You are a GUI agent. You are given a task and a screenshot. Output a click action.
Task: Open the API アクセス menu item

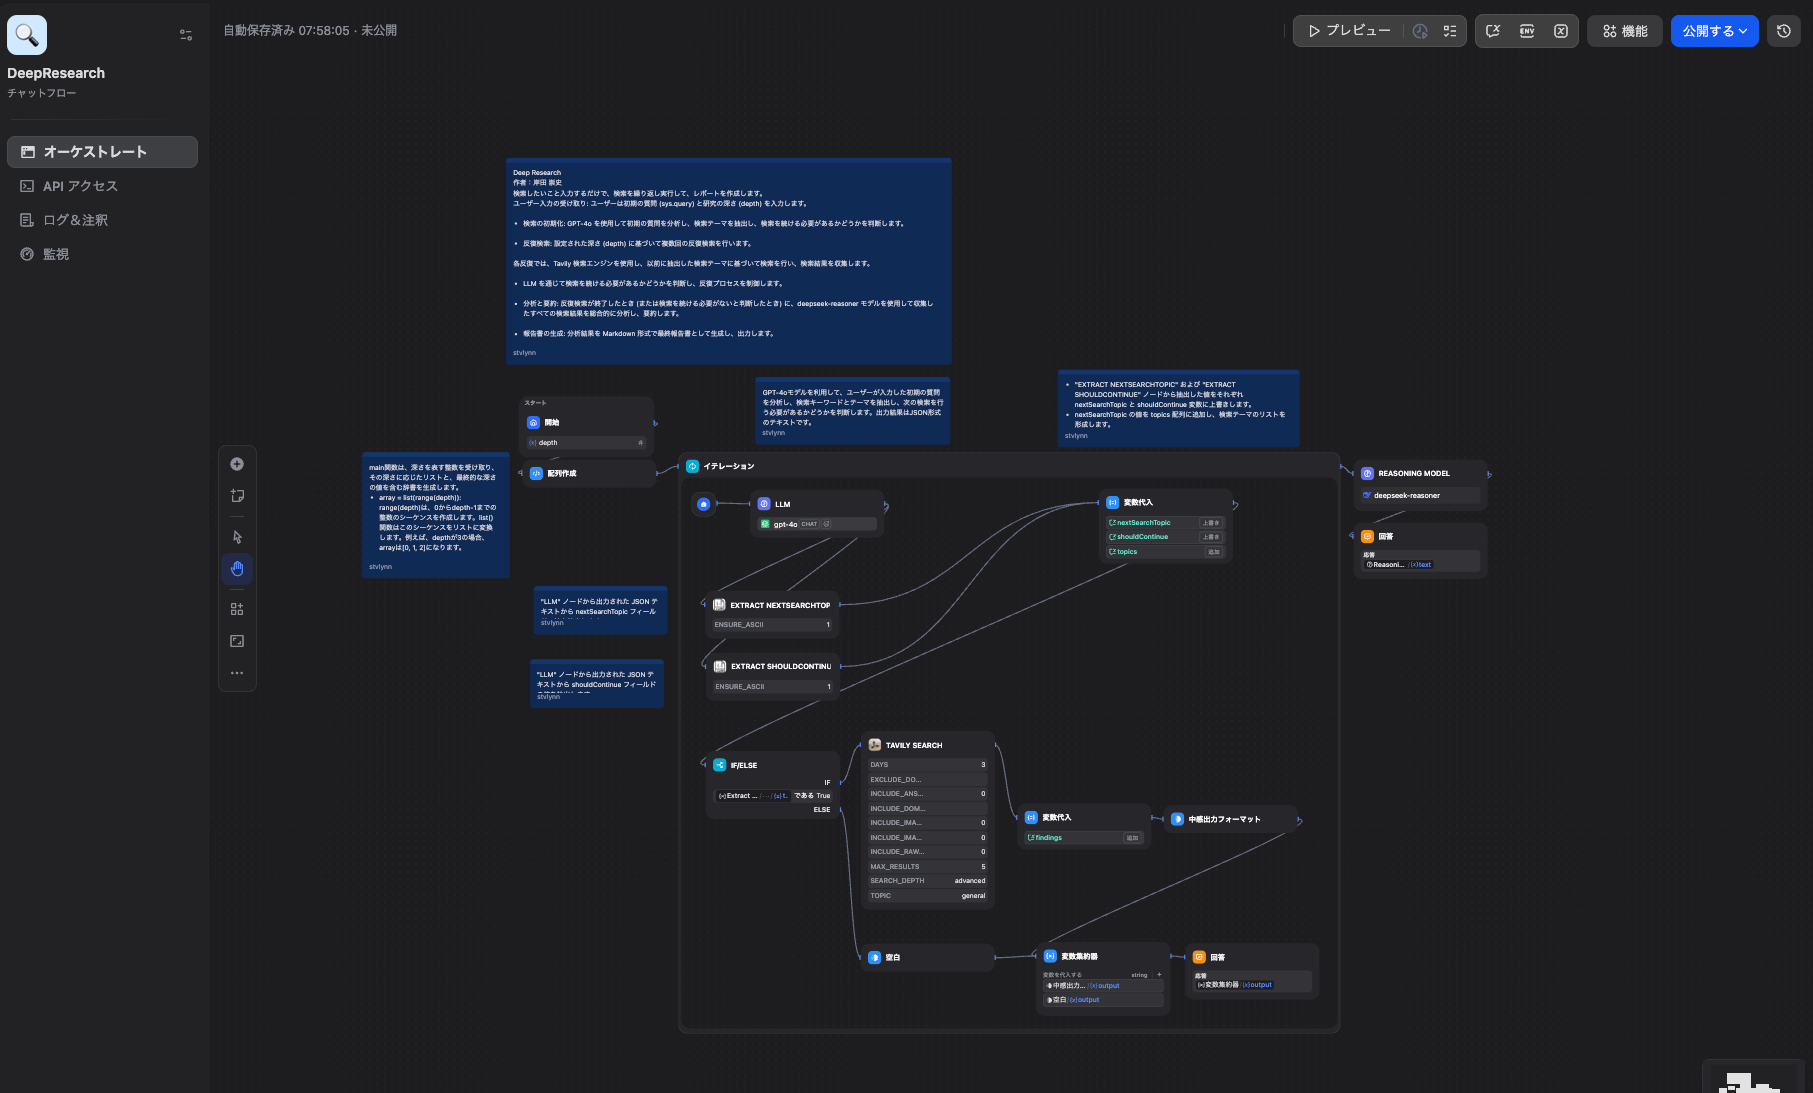click(80, 186)
